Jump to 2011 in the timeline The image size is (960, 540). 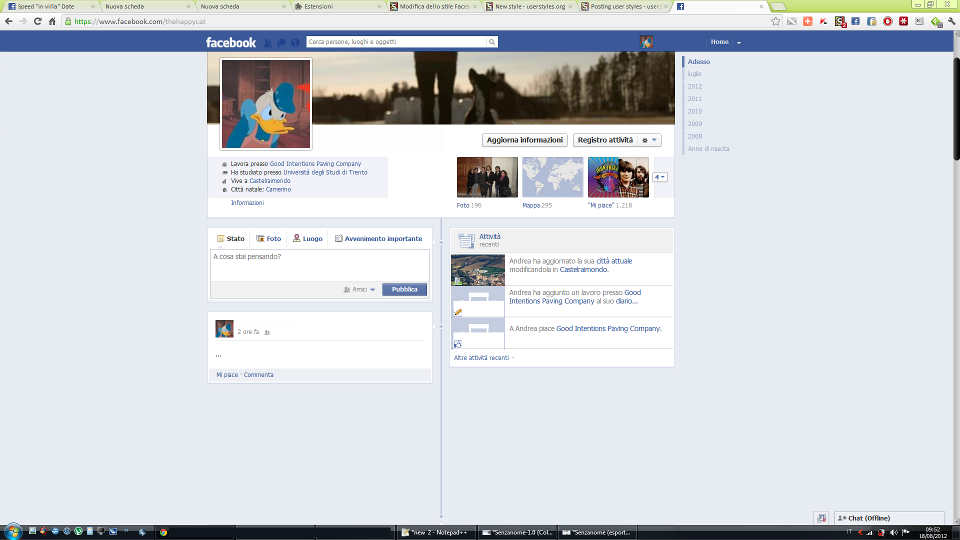pyautogui.click(x=694, y=99)
